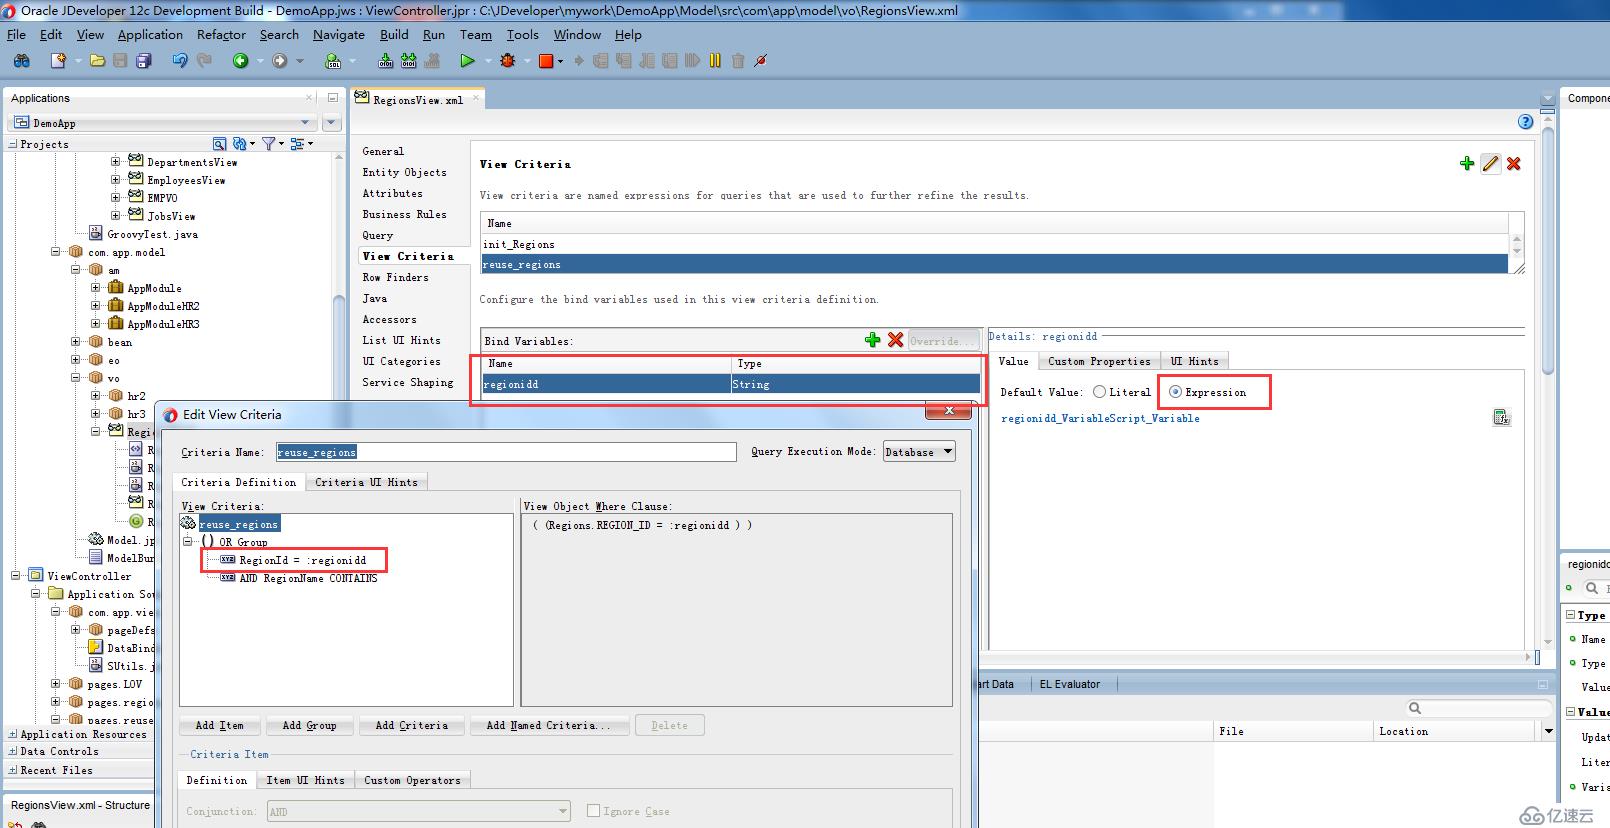Toggle the Ignore Case checkbox
This screenshot has width=1610, height=828.
[593, 811]
